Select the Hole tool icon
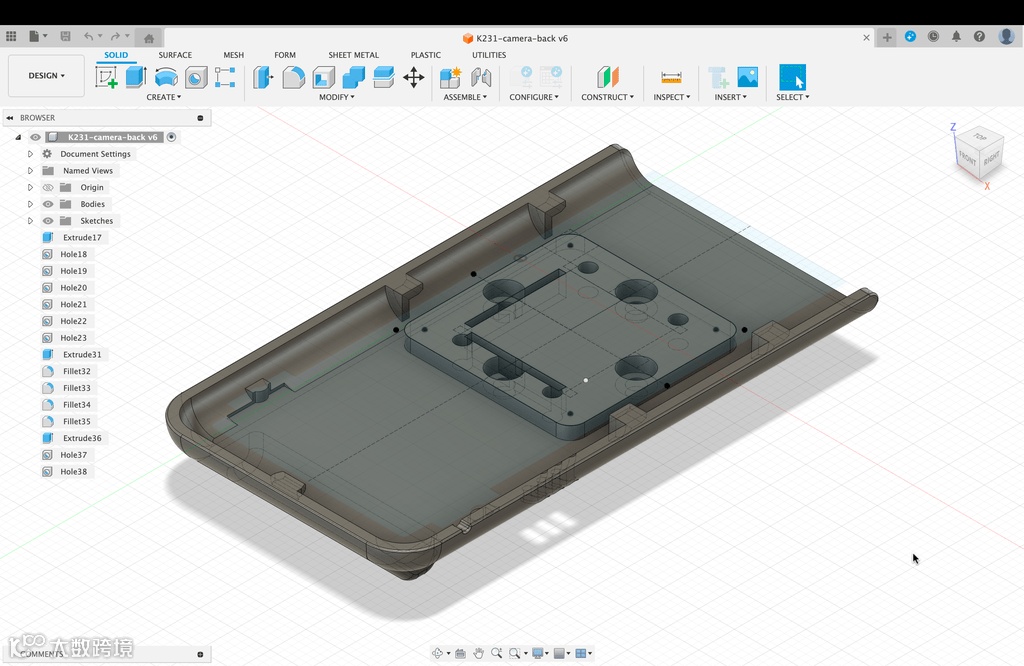1024x666 pixels. coord(196,77)
